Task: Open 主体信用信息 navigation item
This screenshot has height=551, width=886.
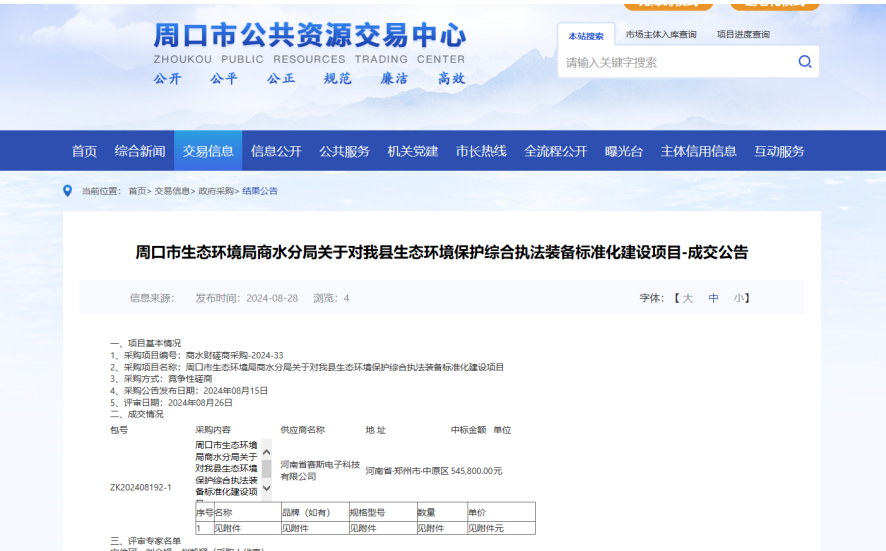Action: coord(698,151)
